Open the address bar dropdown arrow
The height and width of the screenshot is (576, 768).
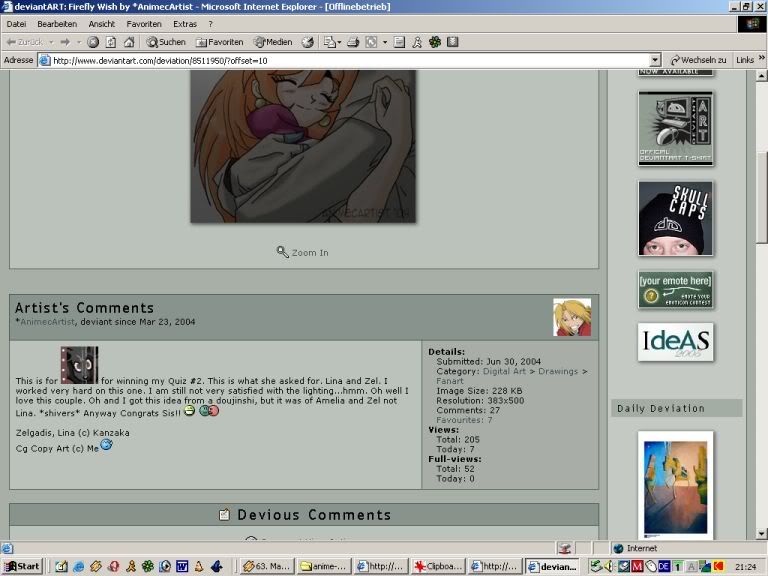[655, 60]
